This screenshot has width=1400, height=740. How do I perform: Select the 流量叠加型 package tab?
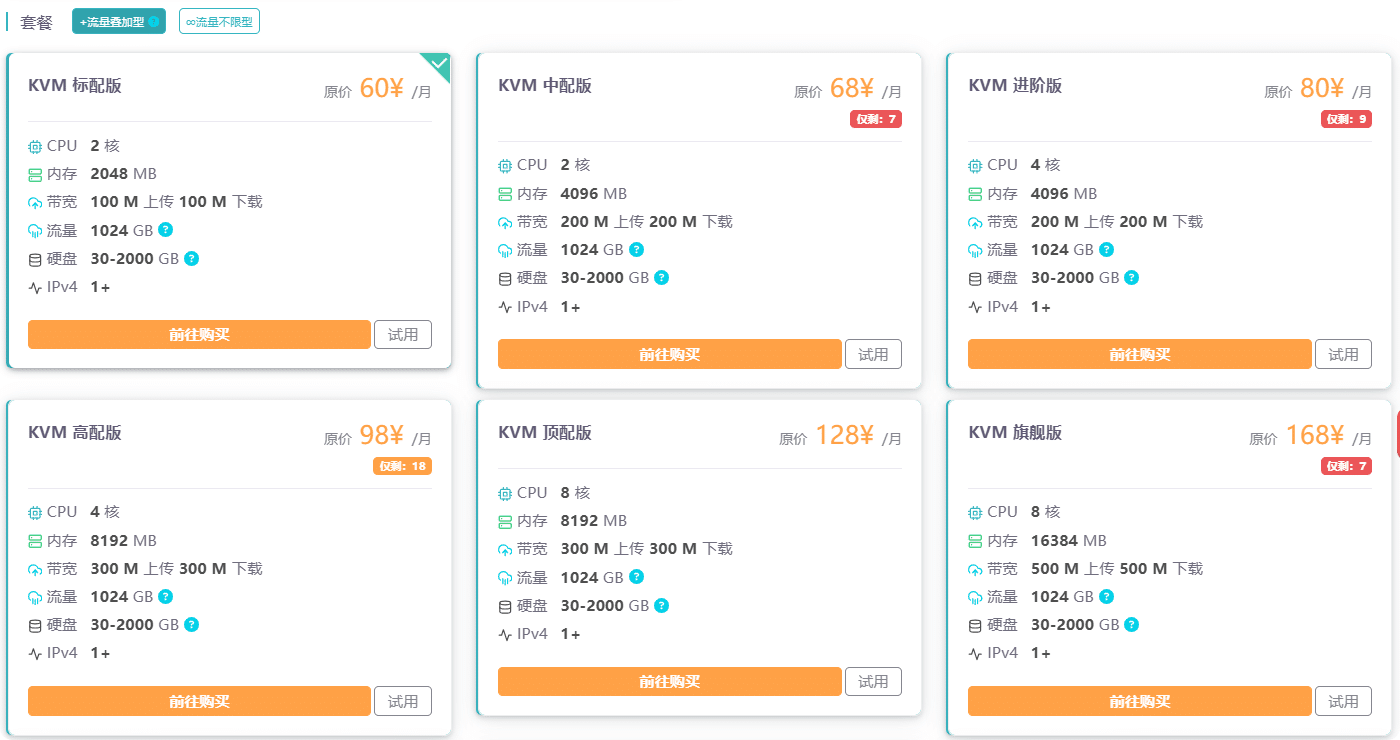119,21
